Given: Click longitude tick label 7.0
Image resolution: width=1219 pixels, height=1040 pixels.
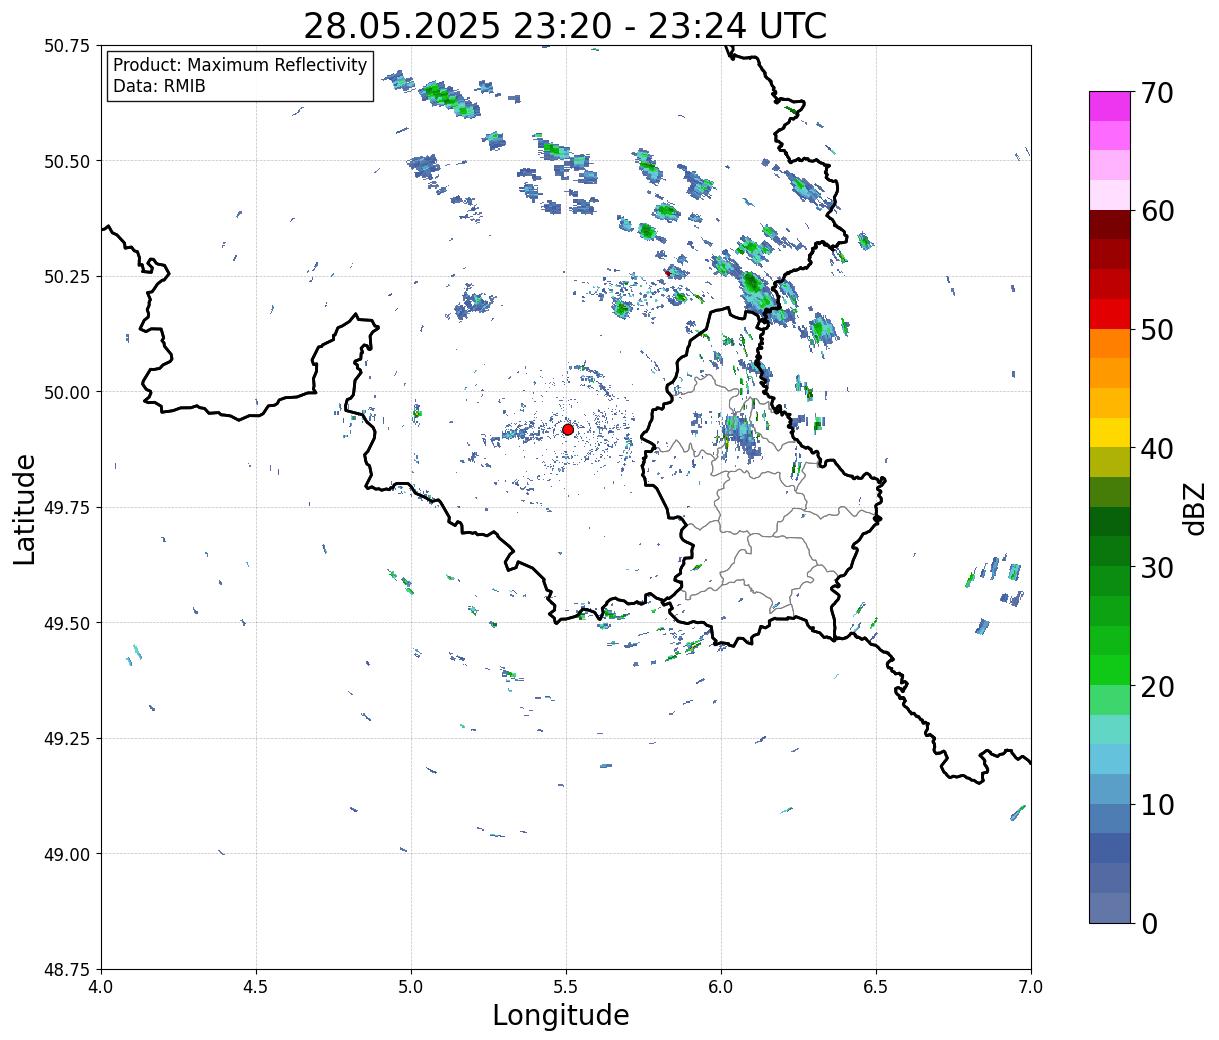Looking at the screenshot, I should pos(1031,987).
